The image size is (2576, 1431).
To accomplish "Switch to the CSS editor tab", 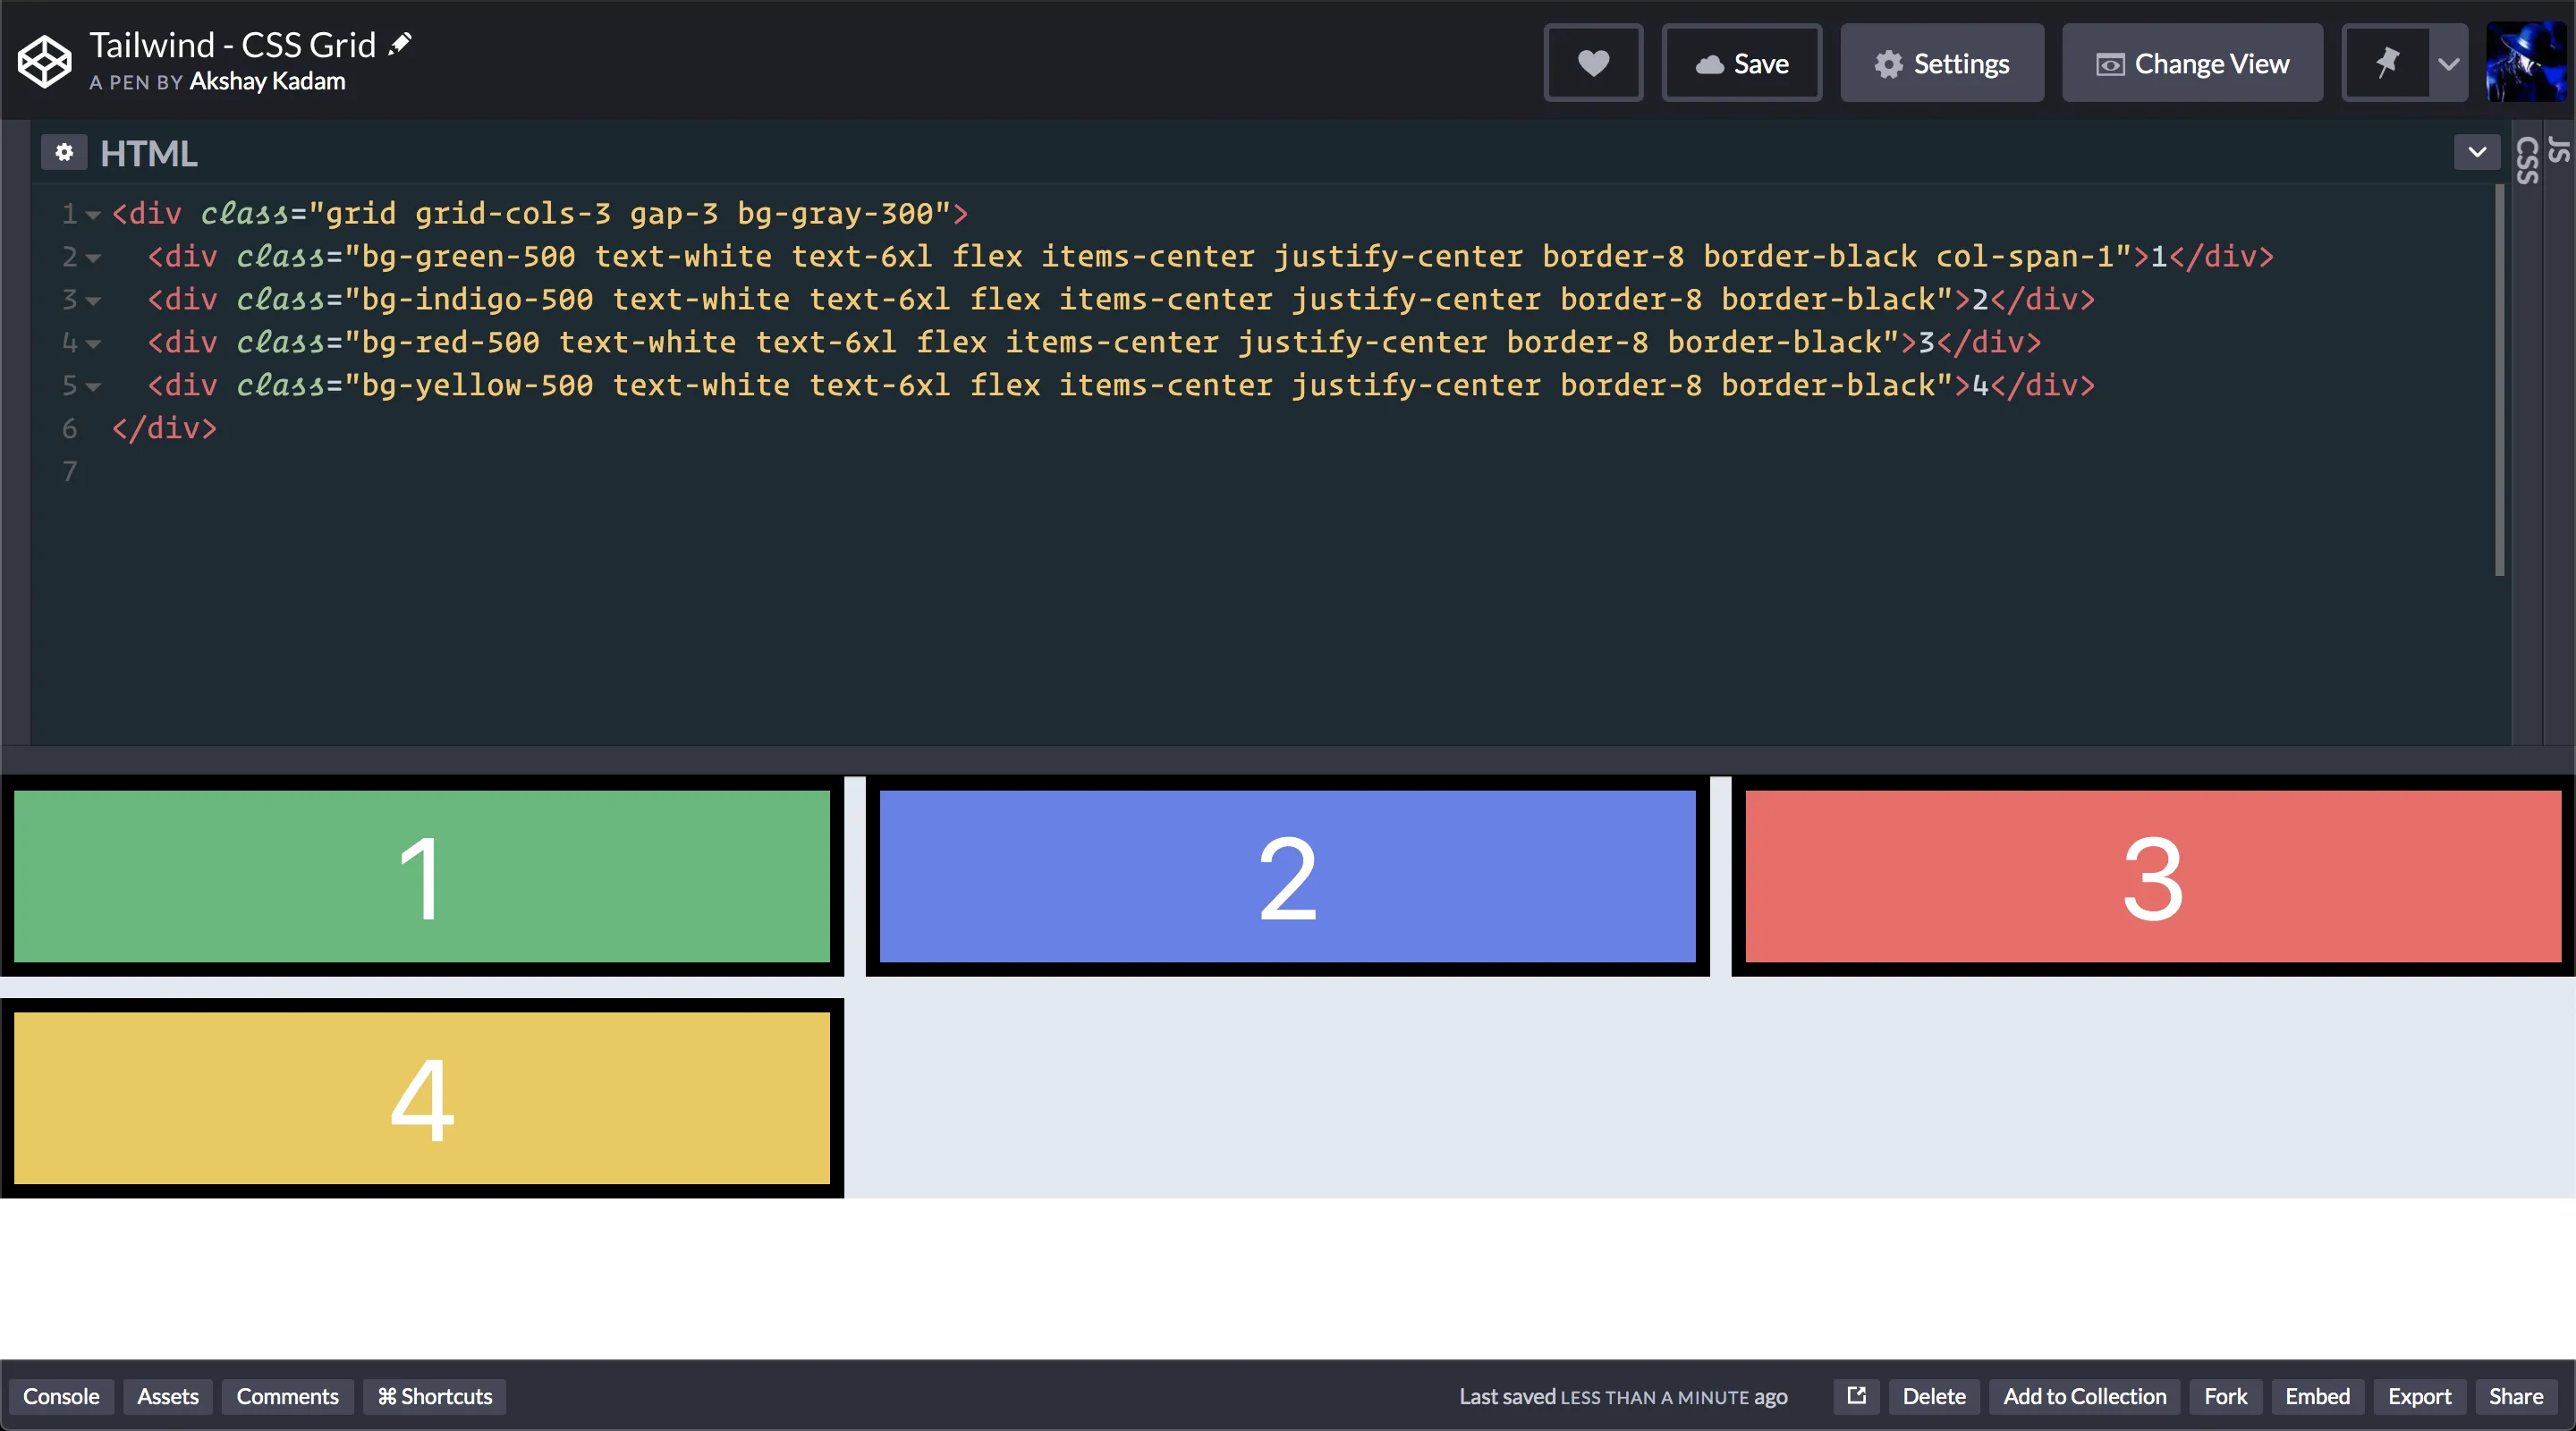I will [2526, 160].
